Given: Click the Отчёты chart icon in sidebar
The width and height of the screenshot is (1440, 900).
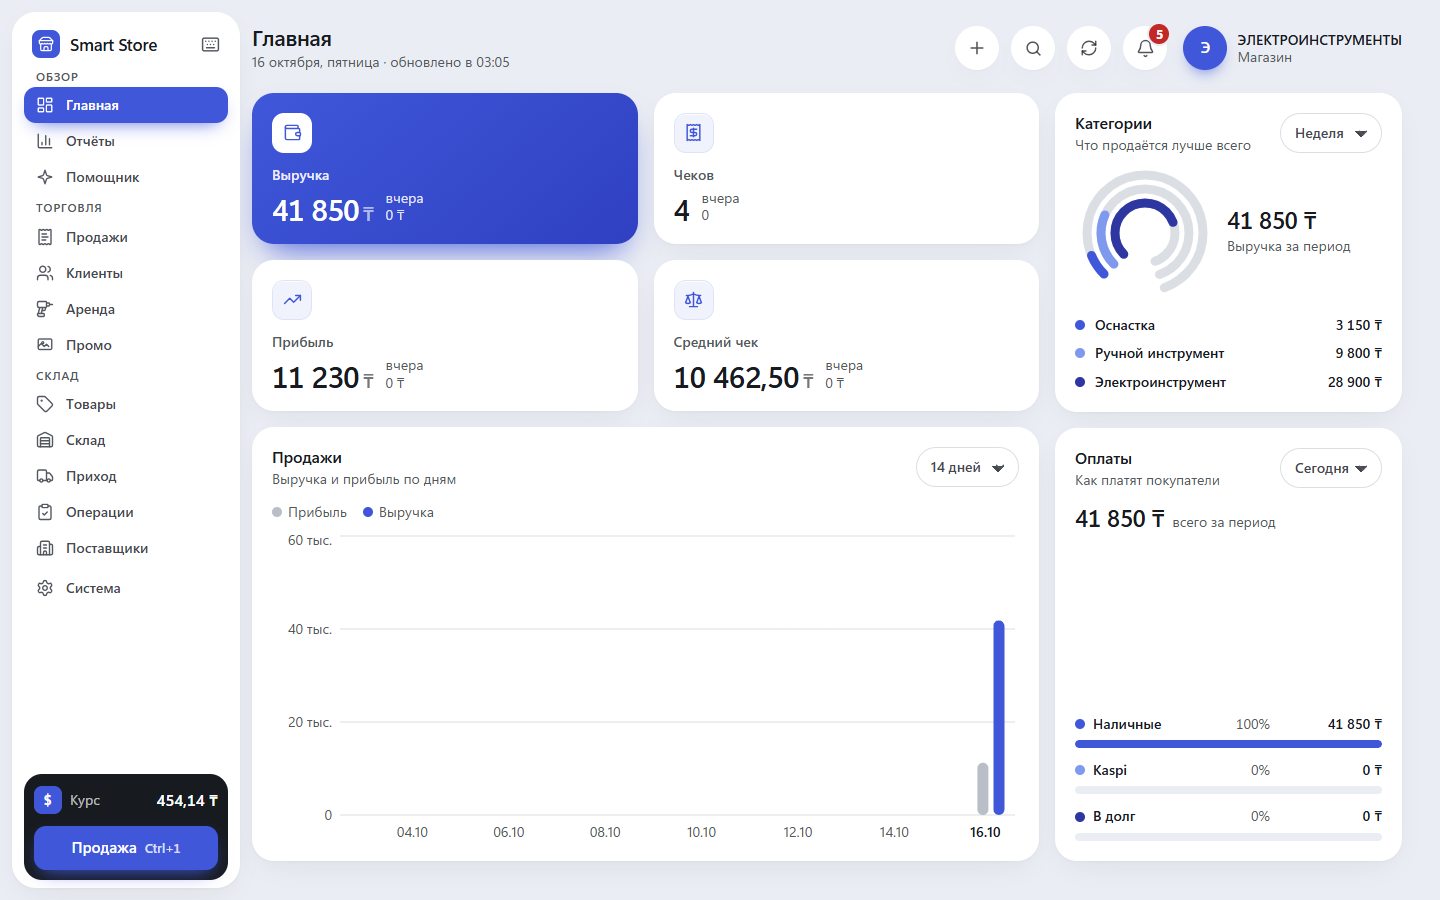Looking at the screenshot, I should [x=45, y=141].
